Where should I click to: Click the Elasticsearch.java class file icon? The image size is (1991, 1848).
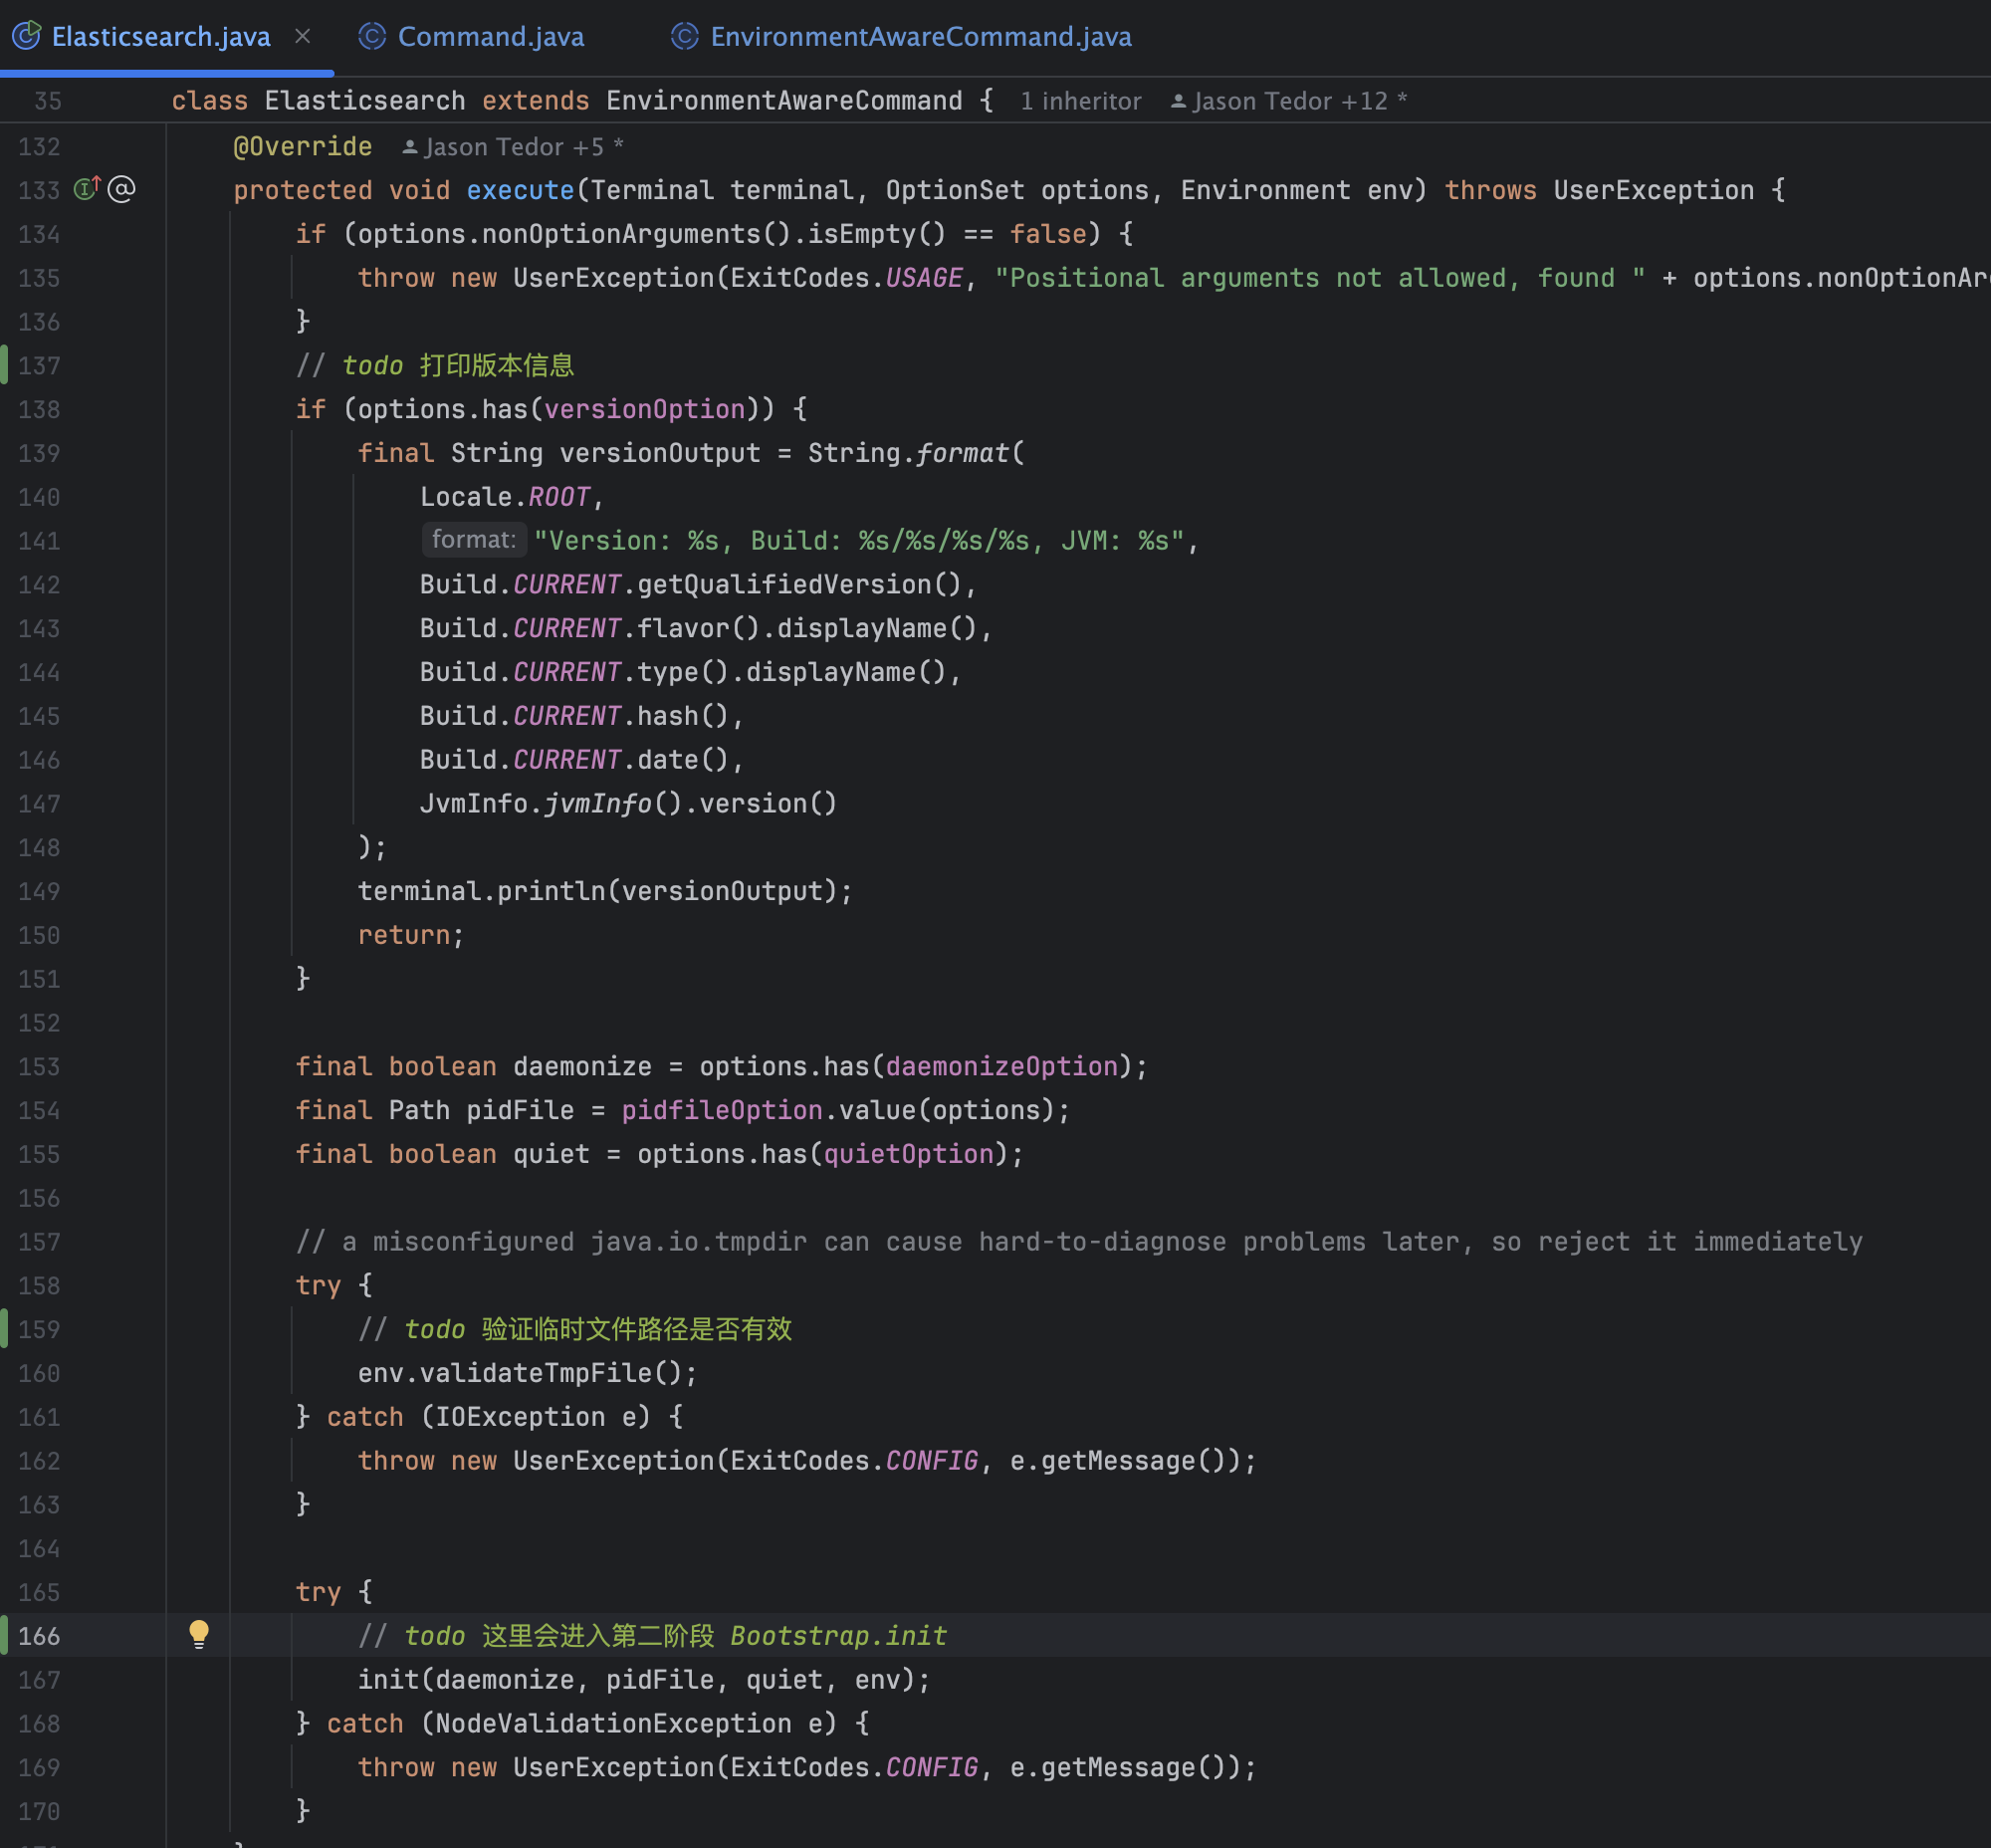pos(27,37)
